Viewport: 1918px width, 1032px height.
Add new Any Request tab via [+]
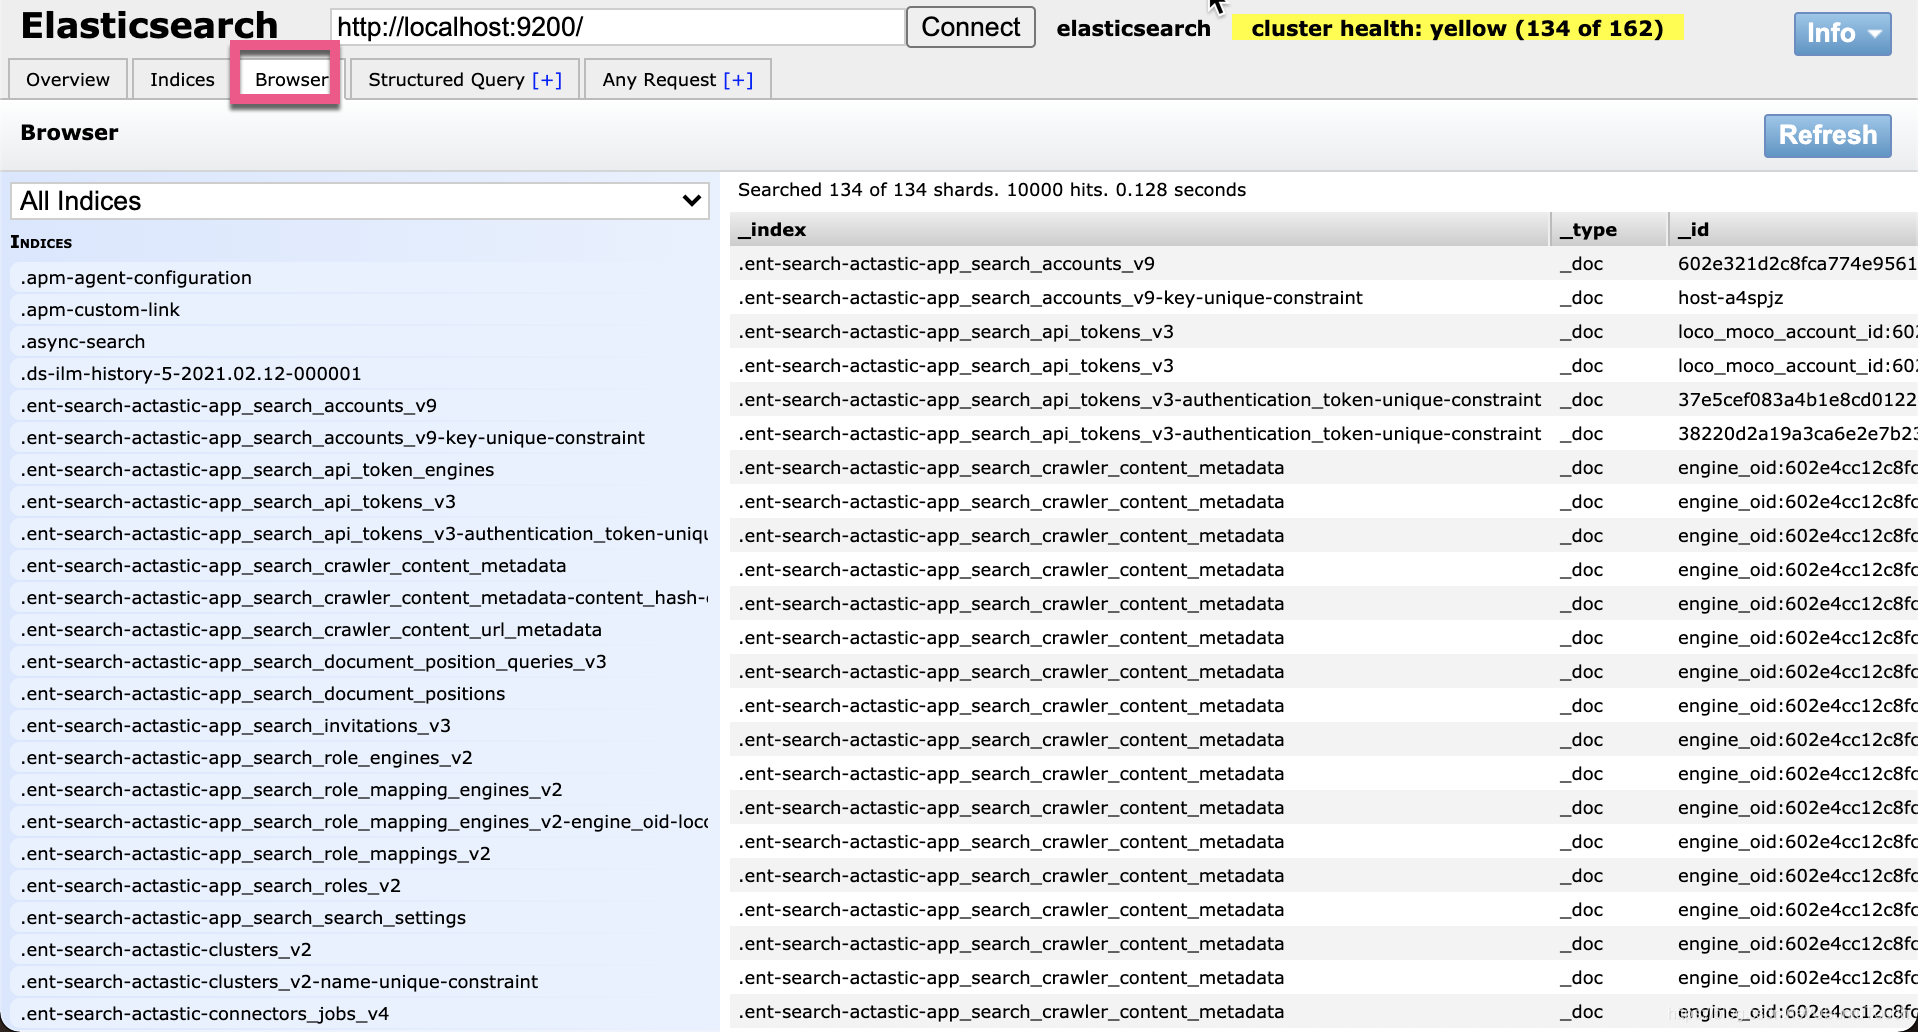click(x=738, y=79)
